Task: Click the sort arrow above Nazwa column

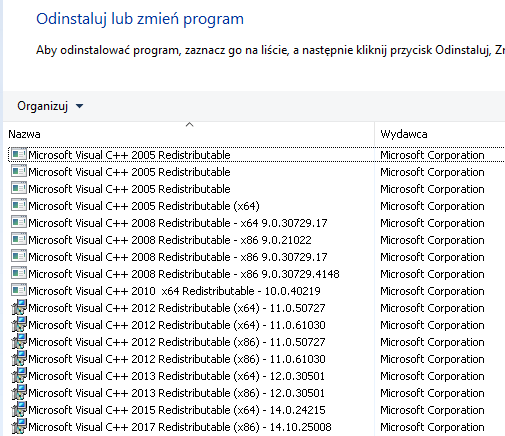Action: [x=189, y=125]
